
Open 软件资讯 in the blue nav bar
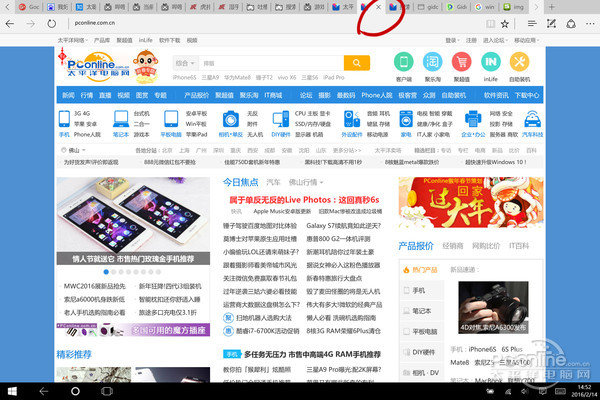496,95
